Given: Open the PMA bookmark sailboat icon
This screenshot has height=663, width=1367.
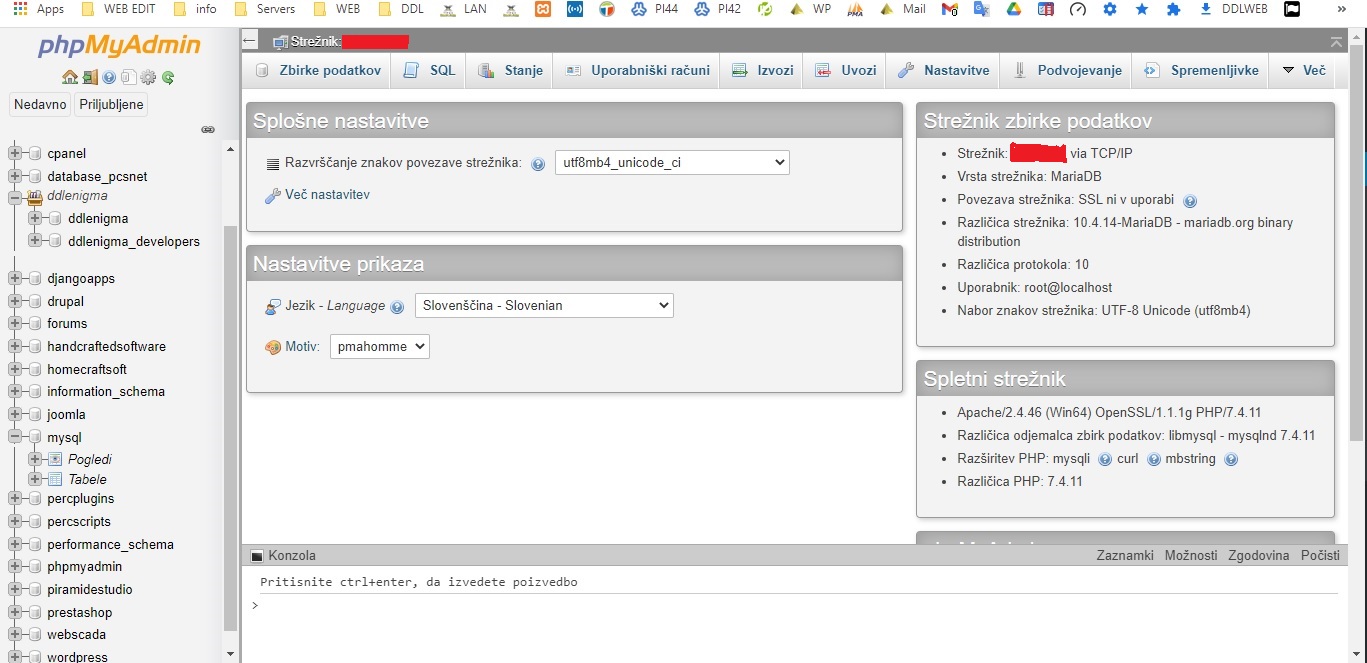Looking at the screenshot, I should click(x=855, y=9).
